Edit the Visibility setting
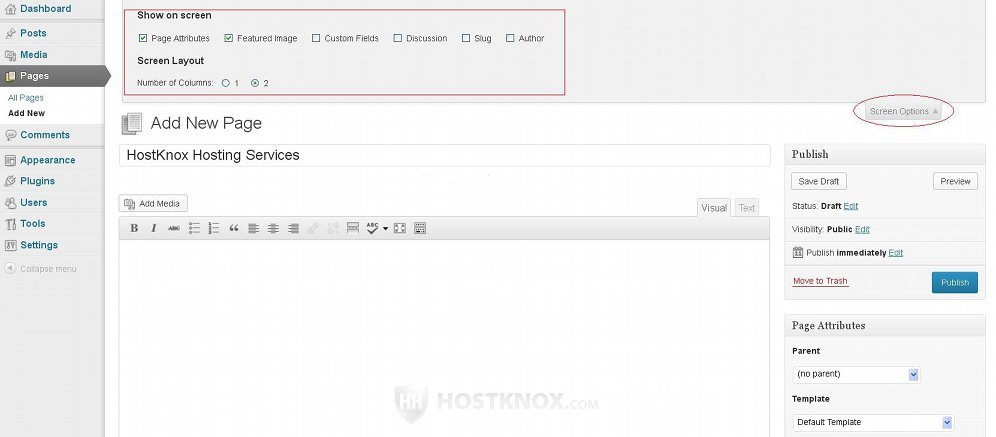The image size is (996, 437). (862, 229)
